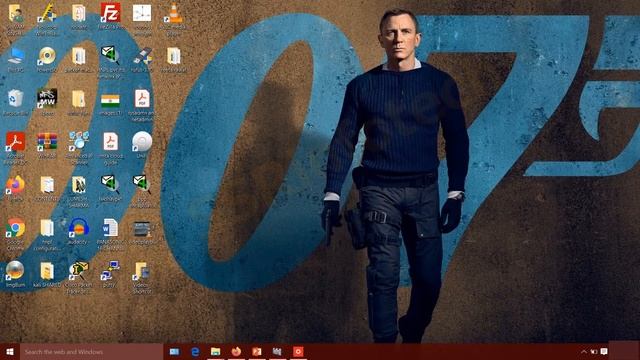This screenshot has width=640, height=360.
Task: Open the Recycle Bin
Action: tap(16, 103)
